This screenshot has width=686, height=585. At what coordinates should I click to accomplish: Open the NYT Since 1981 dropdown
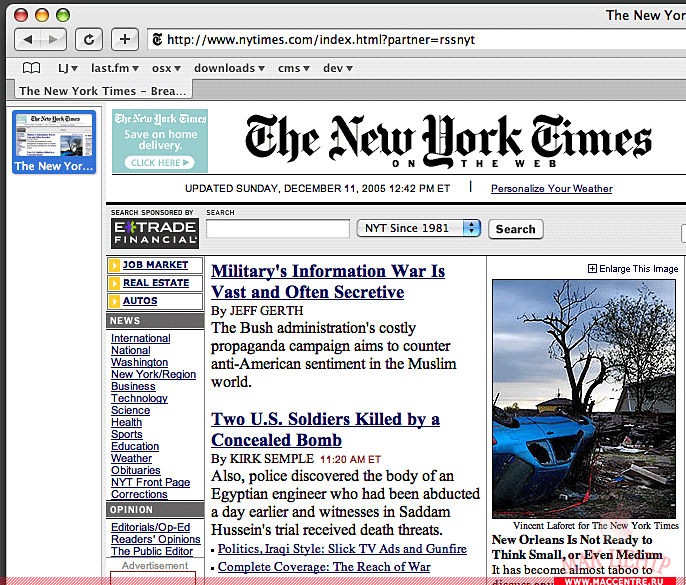[419, 228]
